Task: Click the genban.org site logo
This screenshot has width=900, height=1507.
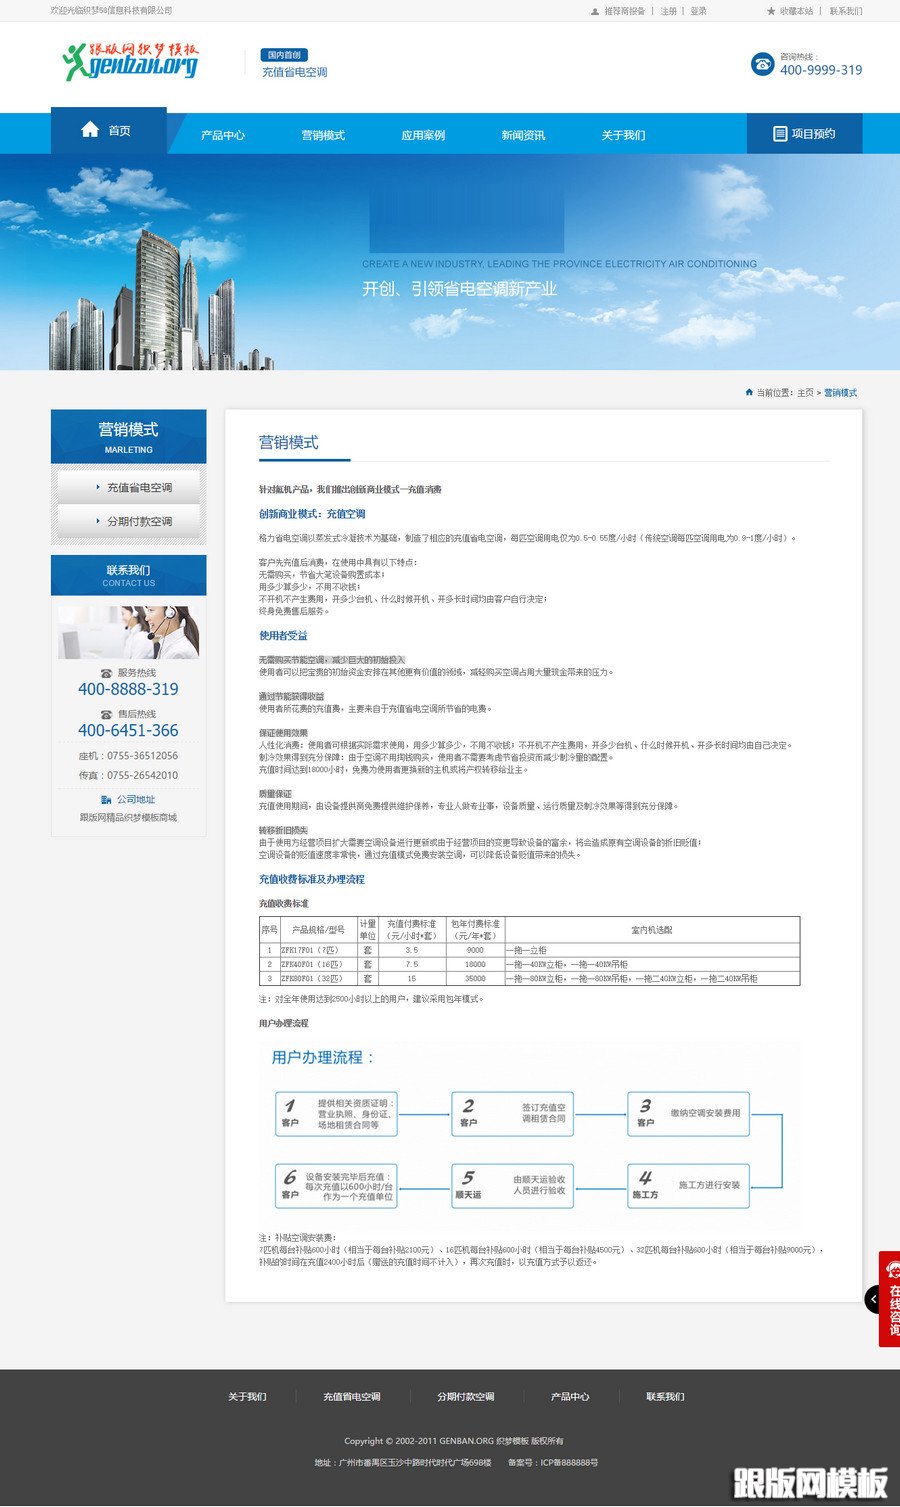Action: 130,61
